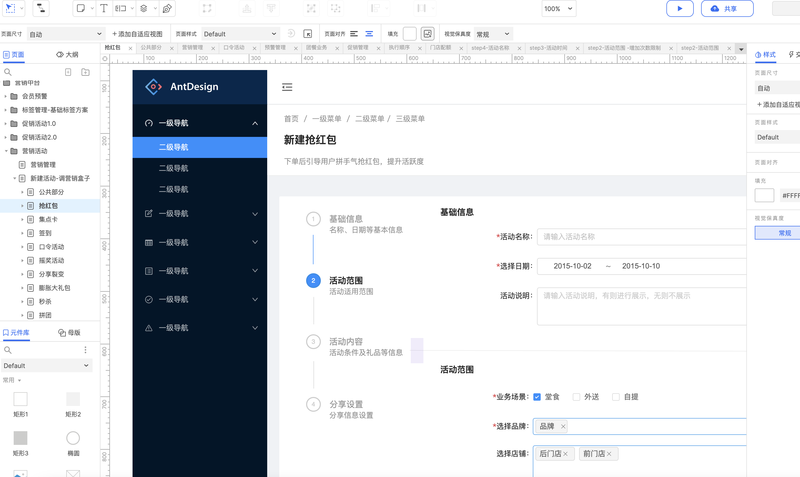This screenshot has width=800, height=477.
Task: Click the preview play button
Action: point(680,9)
